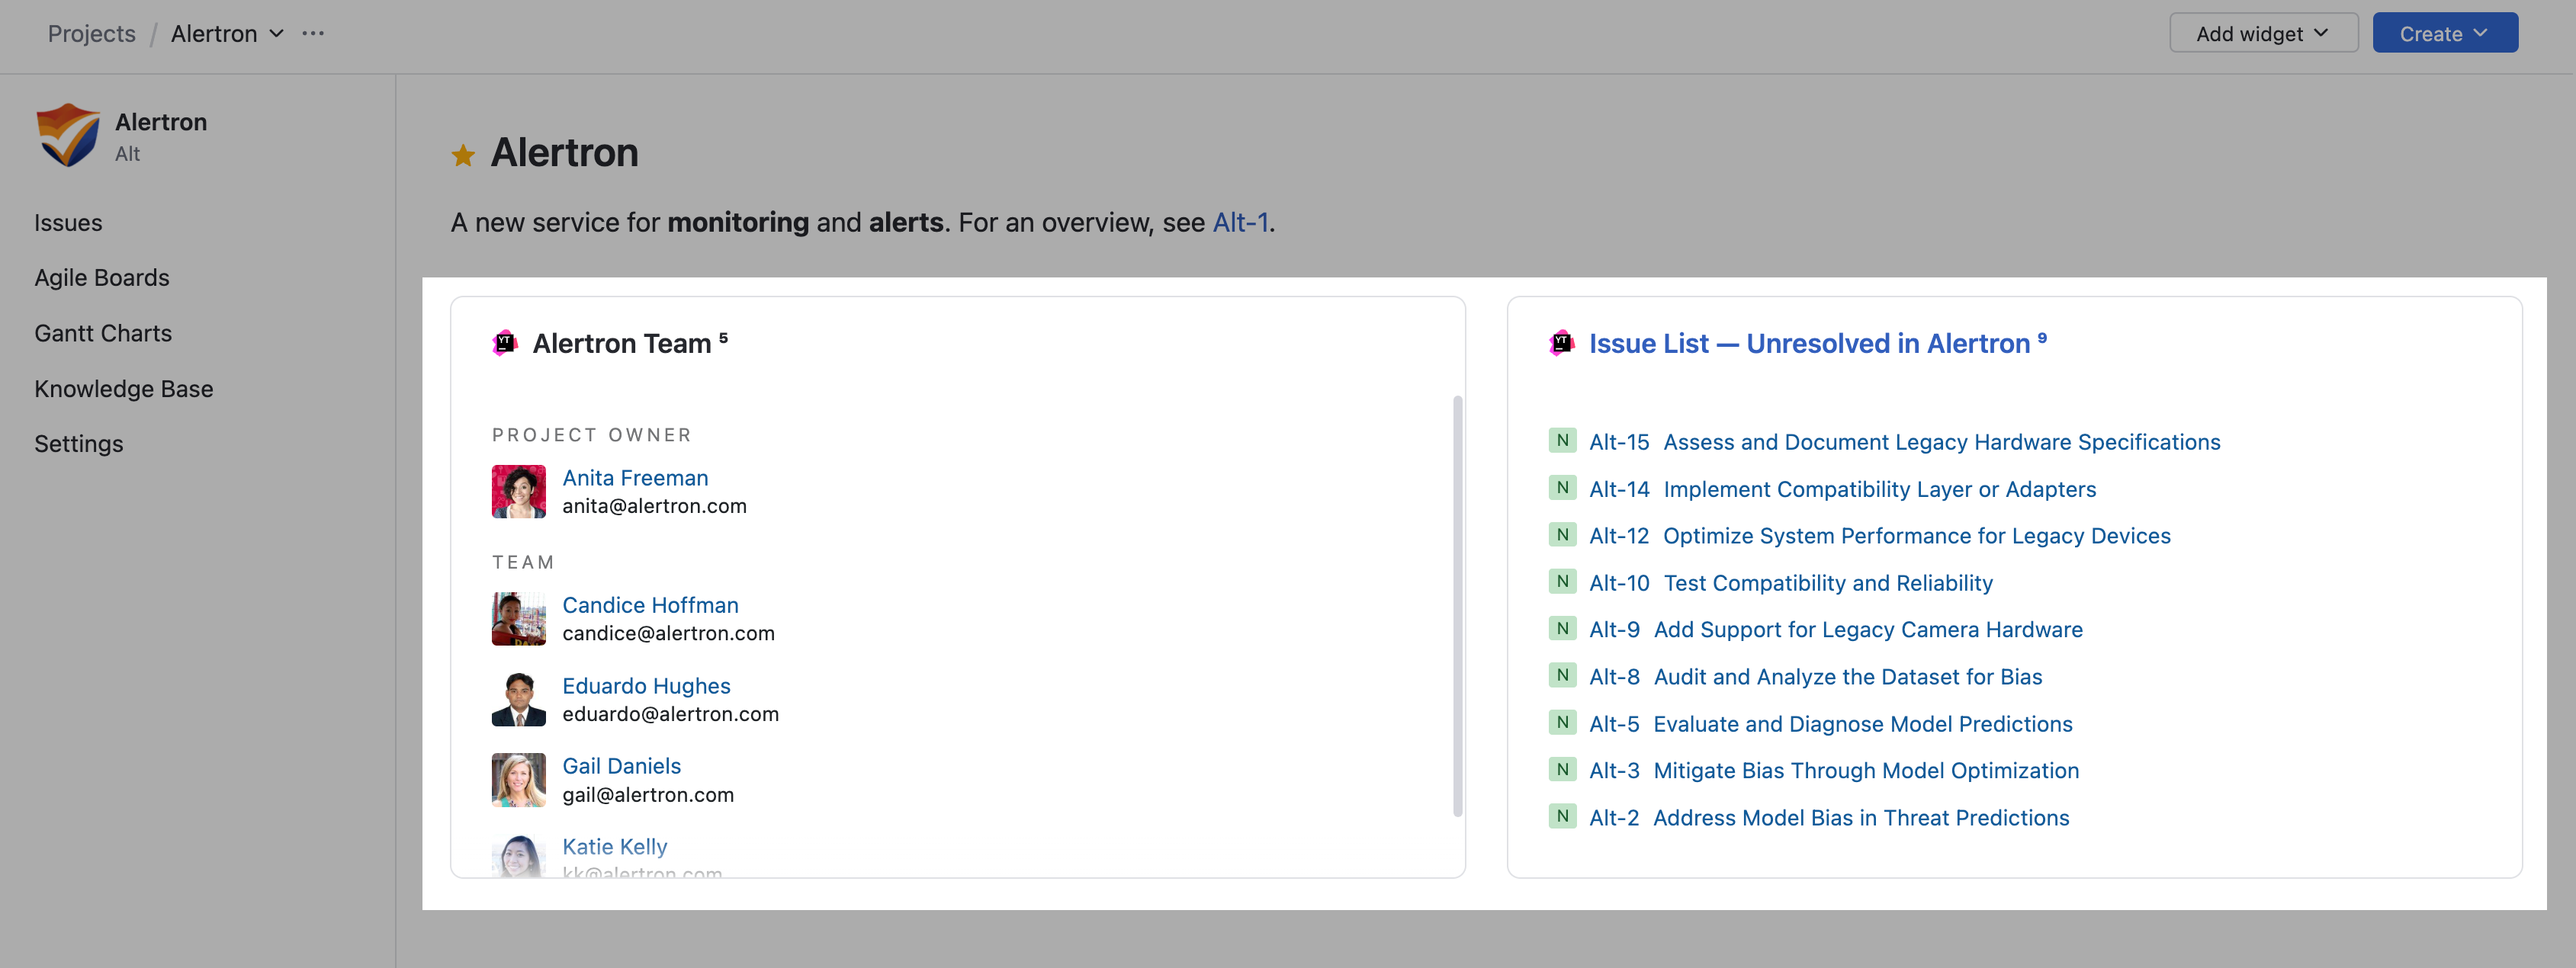Screen dimensions: 2576x968
Task: Click Gail Daniels's avatar
Action: (x=519, y=779)
